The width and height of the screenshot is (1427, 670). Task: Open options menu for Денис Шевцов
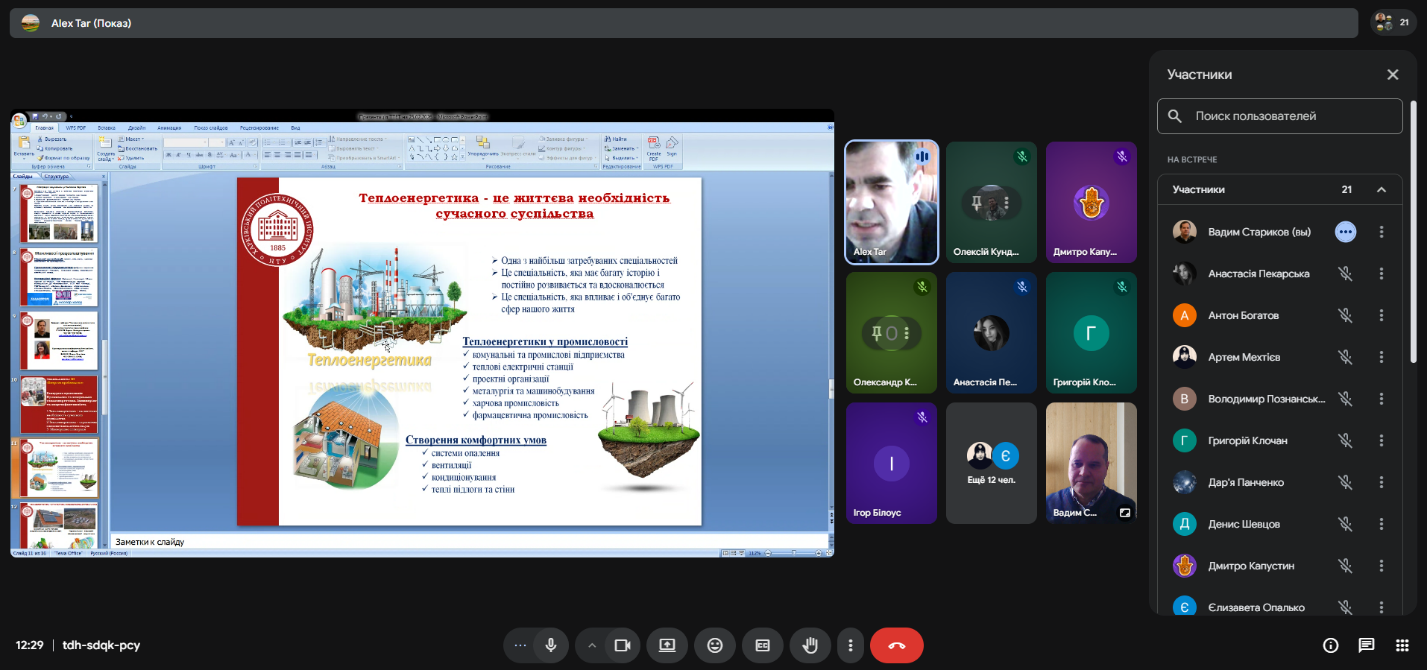click(x=1381, y=525)
